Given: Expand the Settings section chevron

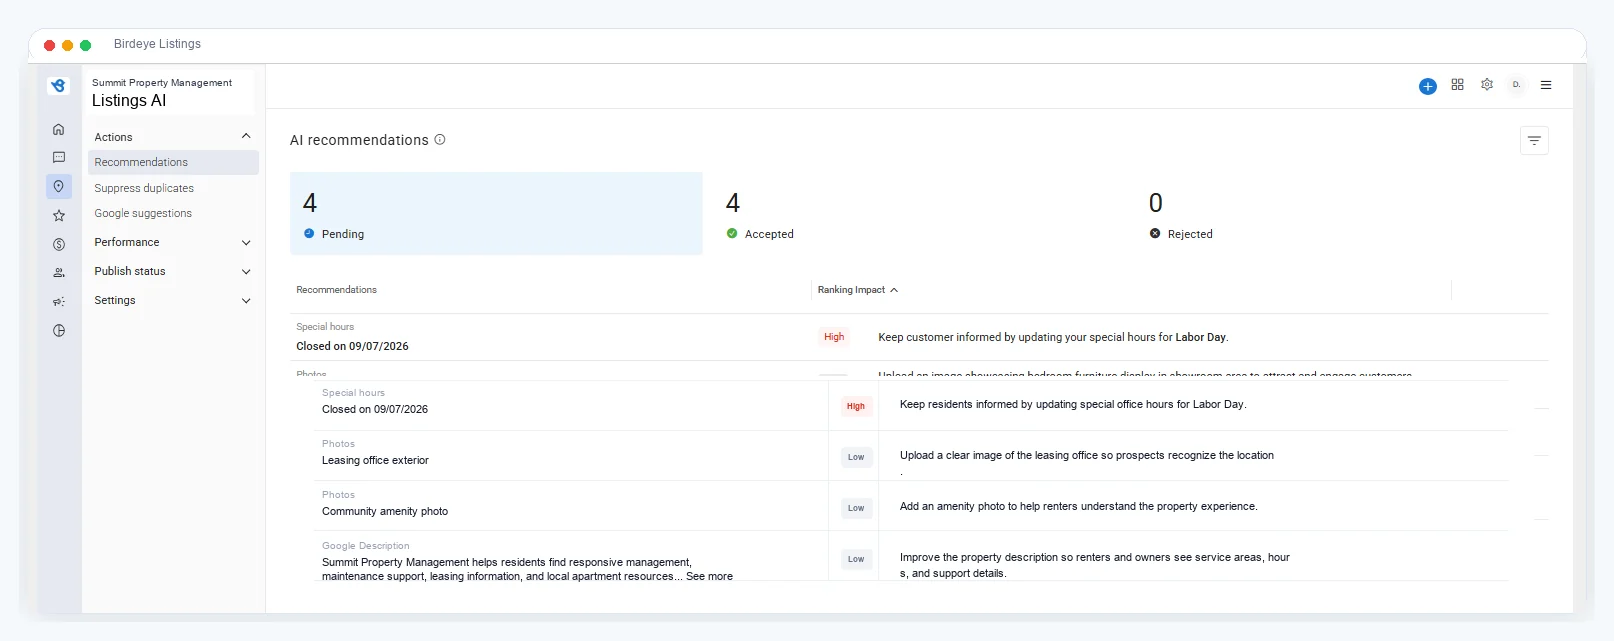Looking at the screenshot, I should tap(246, 301).
